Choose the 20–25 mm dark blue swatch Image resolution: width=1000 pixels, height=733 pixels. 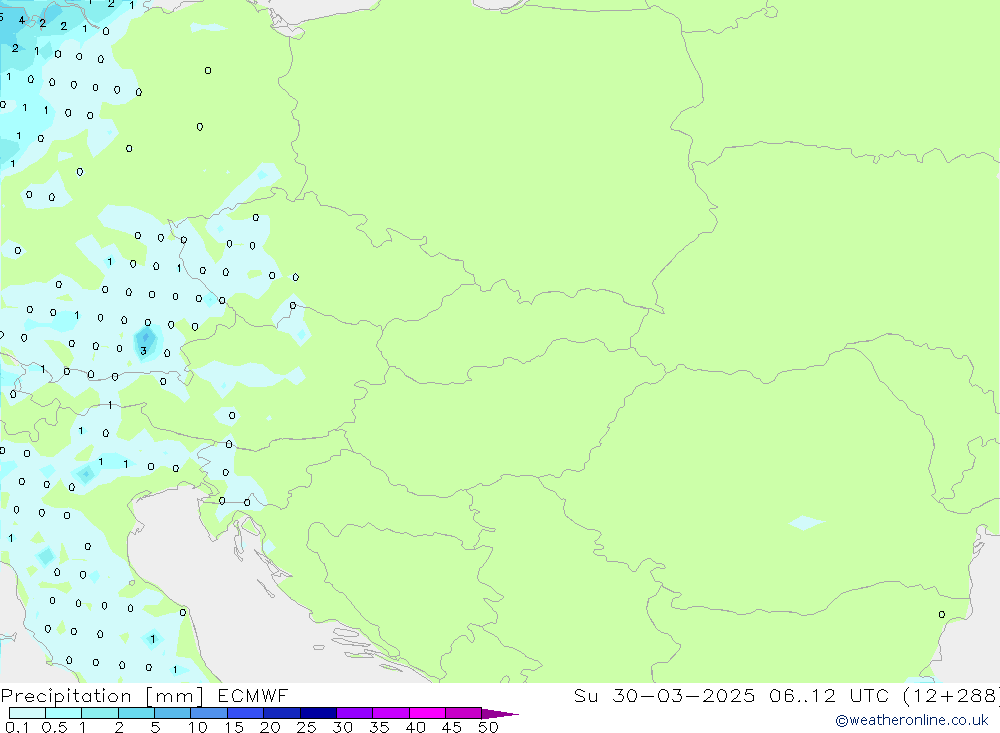(282, 713)
